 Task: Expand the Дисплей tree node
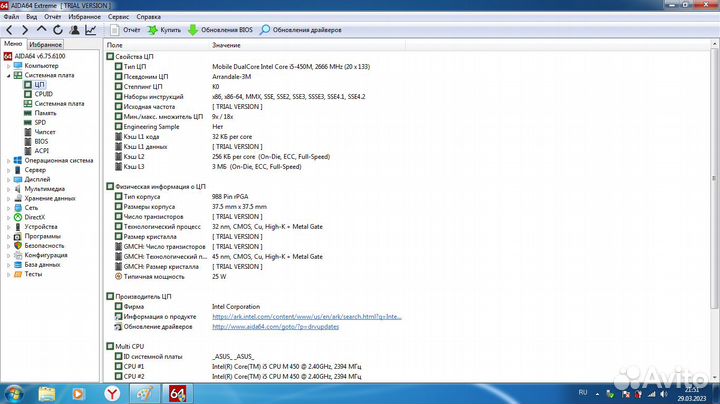click(9, 180)
